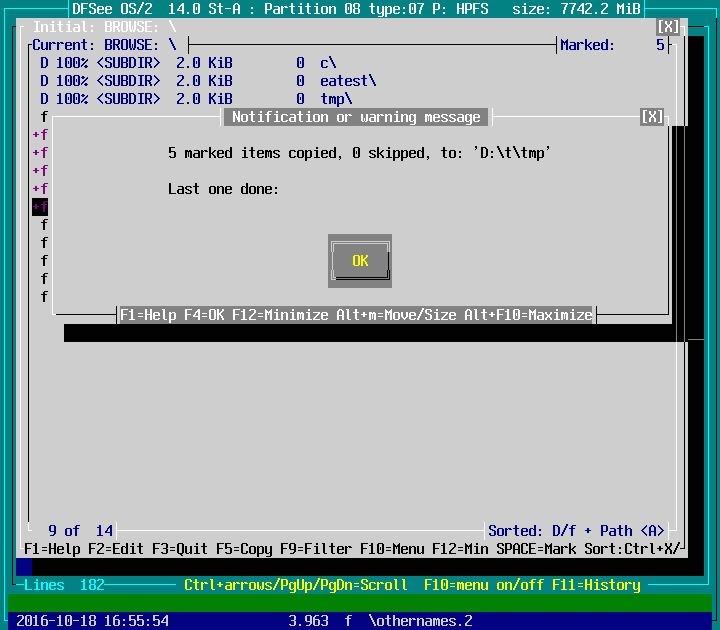The width and height of the screenshot is (720, 630).
Task: Close the Notification or warning message dialog
Action: (x=652, y=117)
